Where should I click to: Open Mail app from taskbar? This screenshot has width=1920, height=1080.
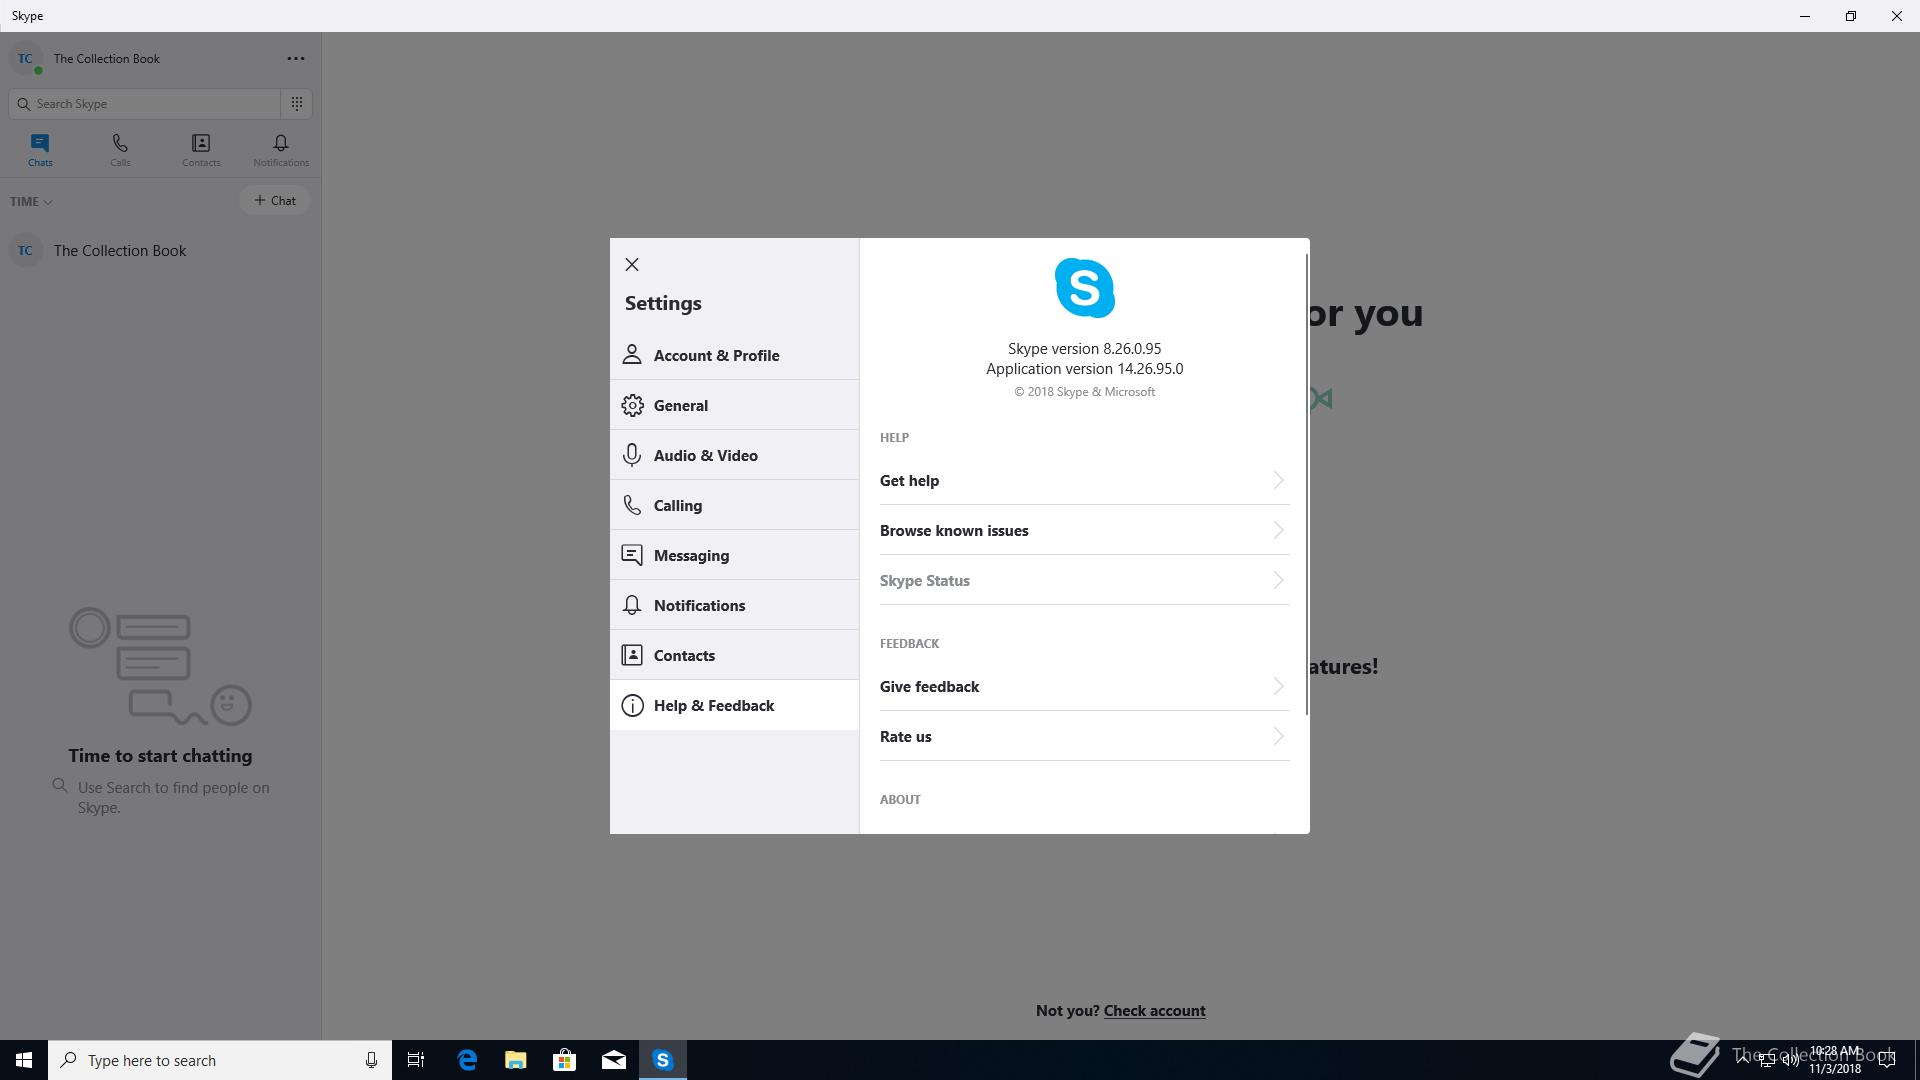pos(614,1060)
